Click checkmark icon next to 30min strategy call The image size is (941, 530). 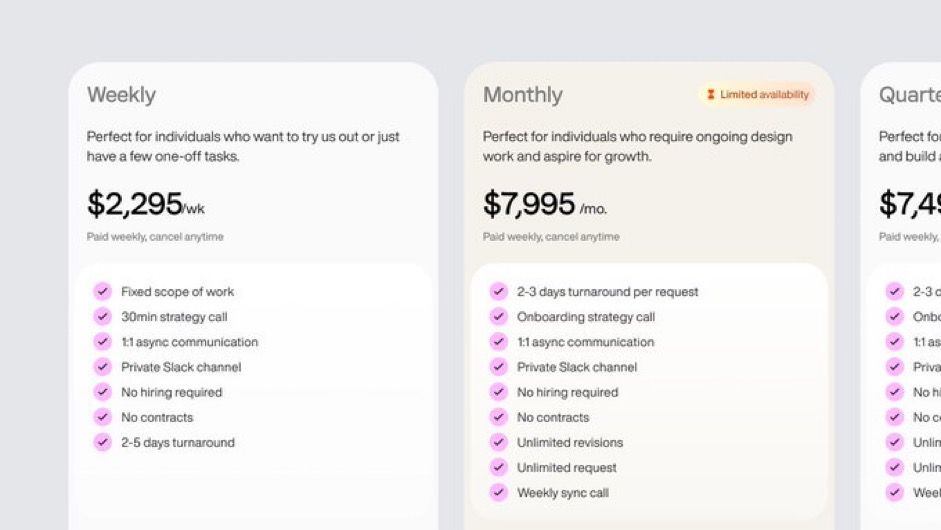pyautogui.click(x=103, y=316)
